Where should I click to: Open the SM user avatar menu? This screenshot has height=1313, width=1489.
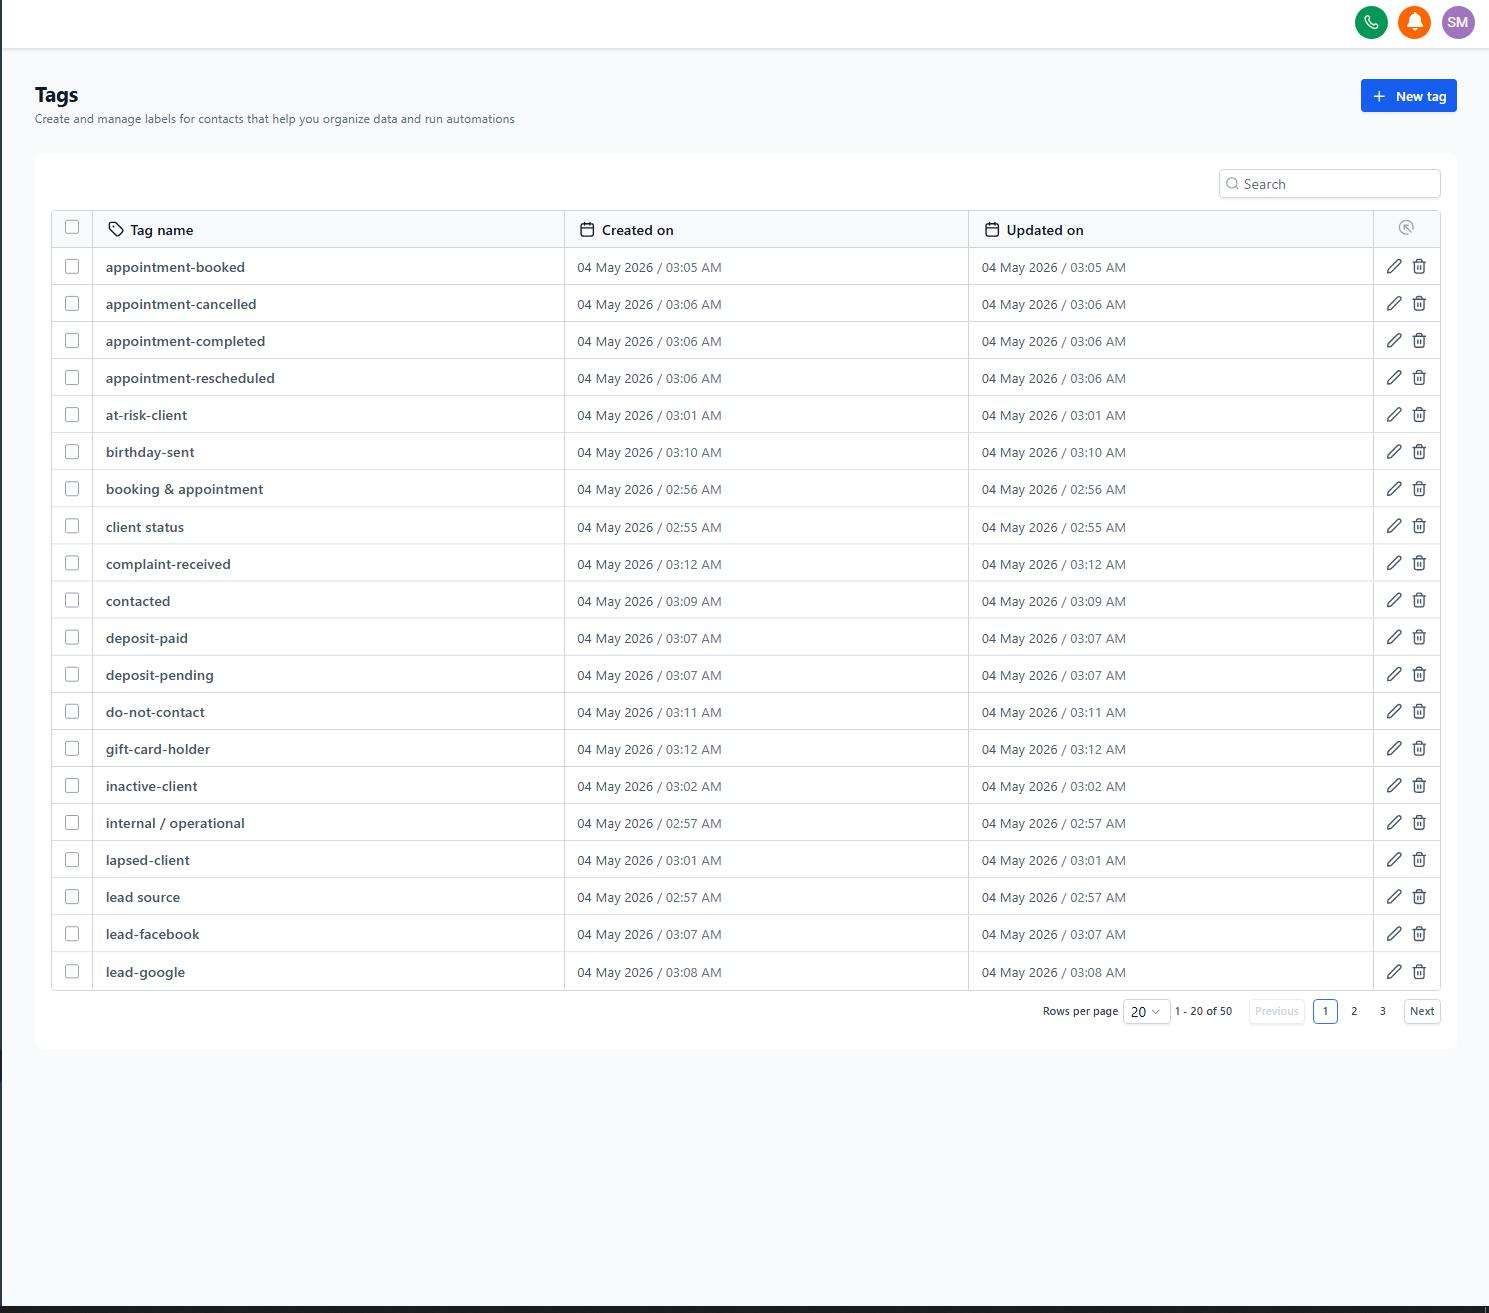1458,22
